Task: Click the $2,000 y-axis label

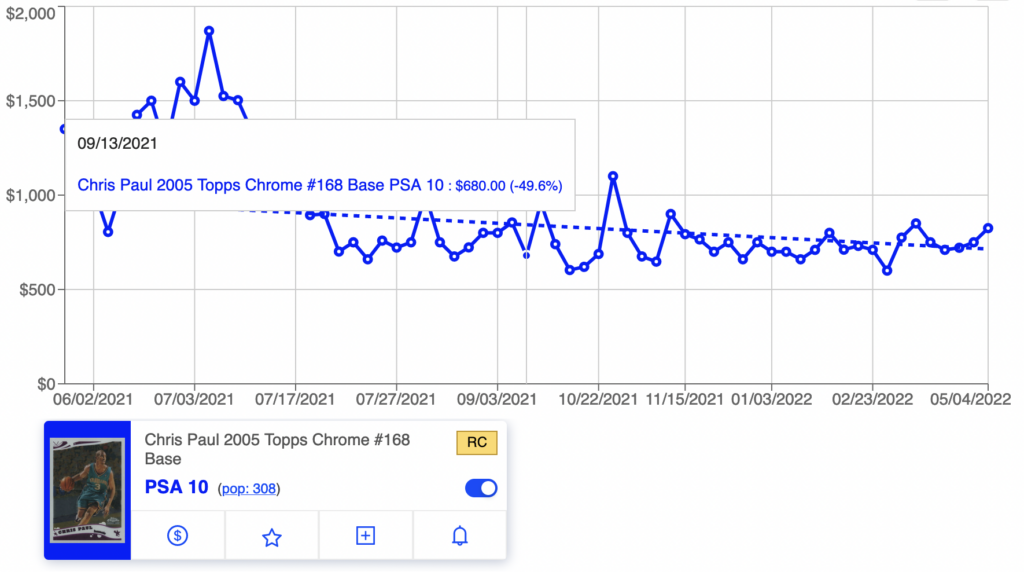Action: 31,14
